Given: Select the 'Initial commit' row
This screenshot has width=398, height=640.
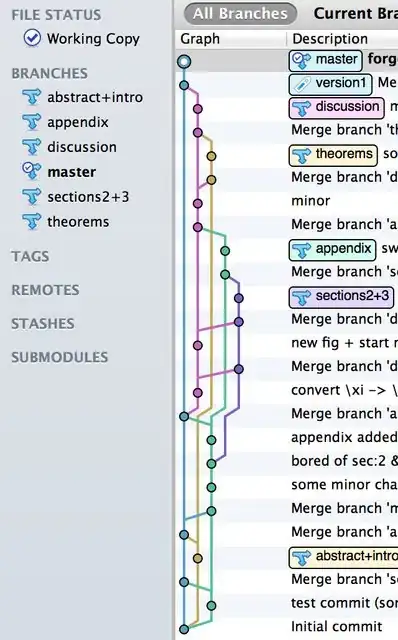Looking at the screenshot, I should 287,627.
